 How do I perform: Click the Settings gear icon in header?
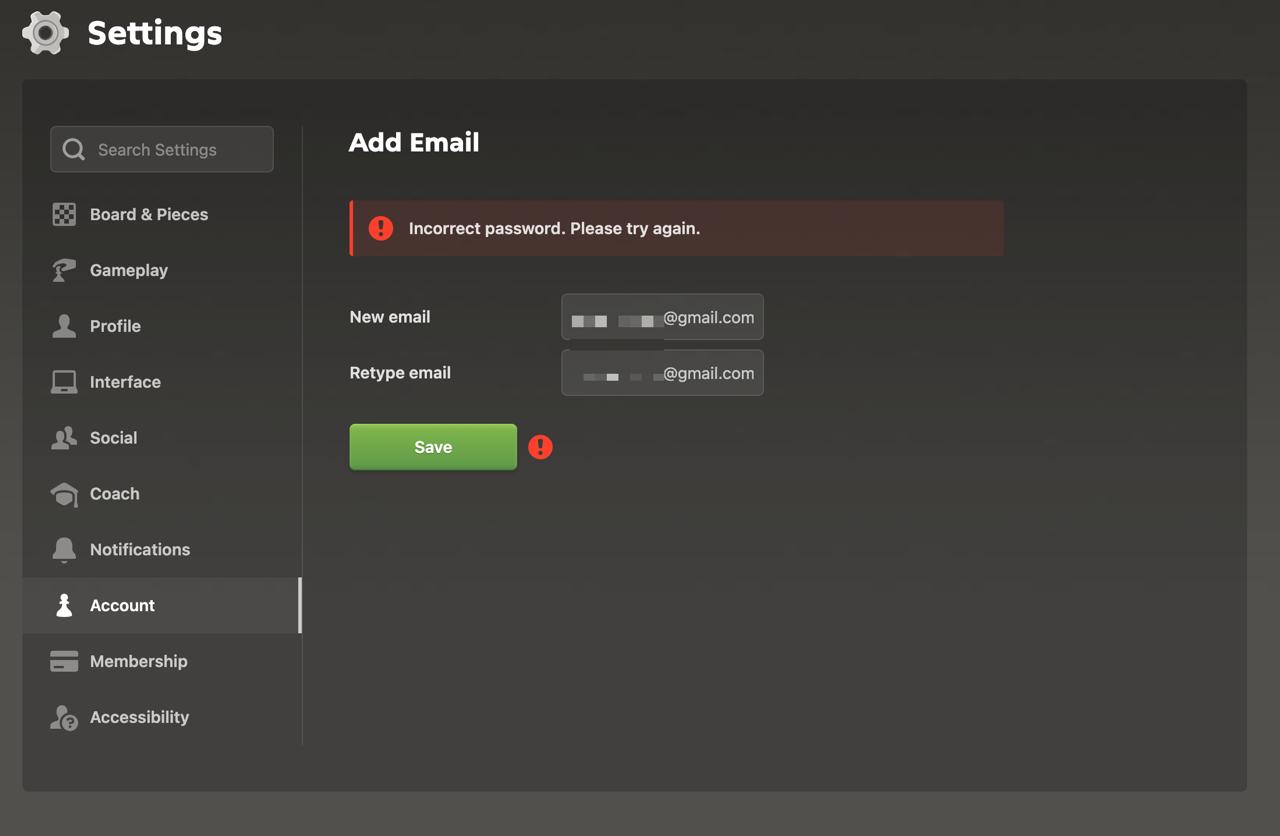tap(46, 33)
